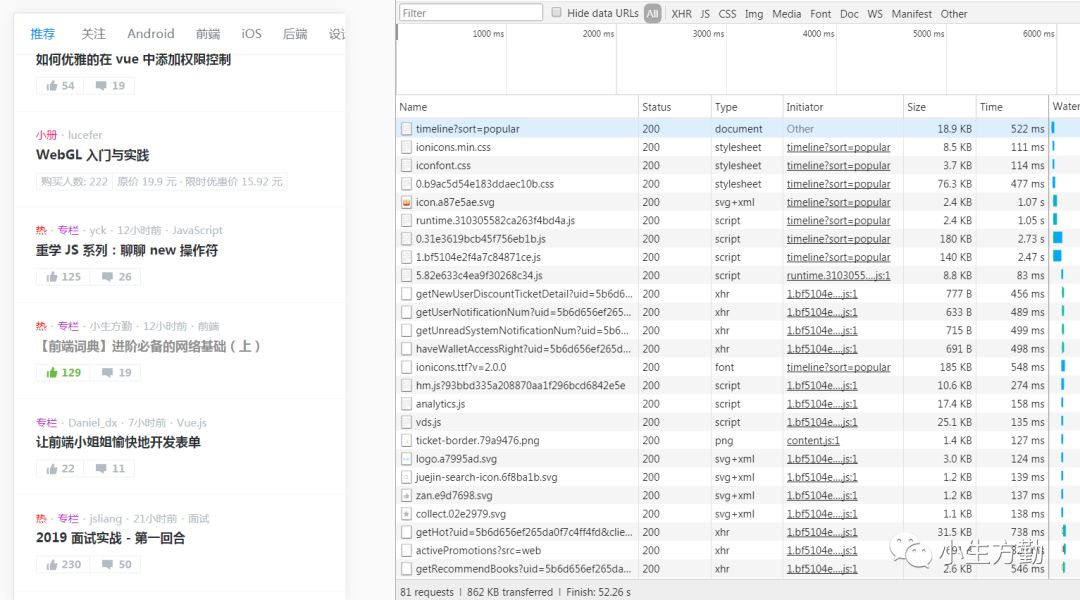
Task: Click comment icon showing 11 comments
Action: point(101,468)
